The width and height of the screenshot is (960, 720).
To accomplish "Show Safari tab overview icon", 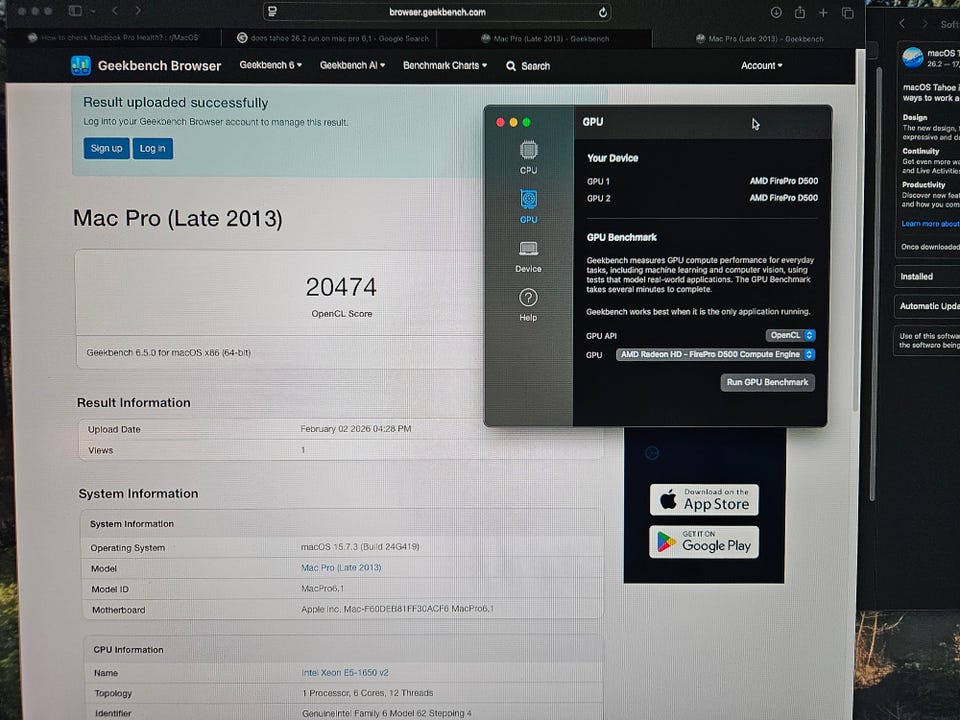I will coord(847,12).
